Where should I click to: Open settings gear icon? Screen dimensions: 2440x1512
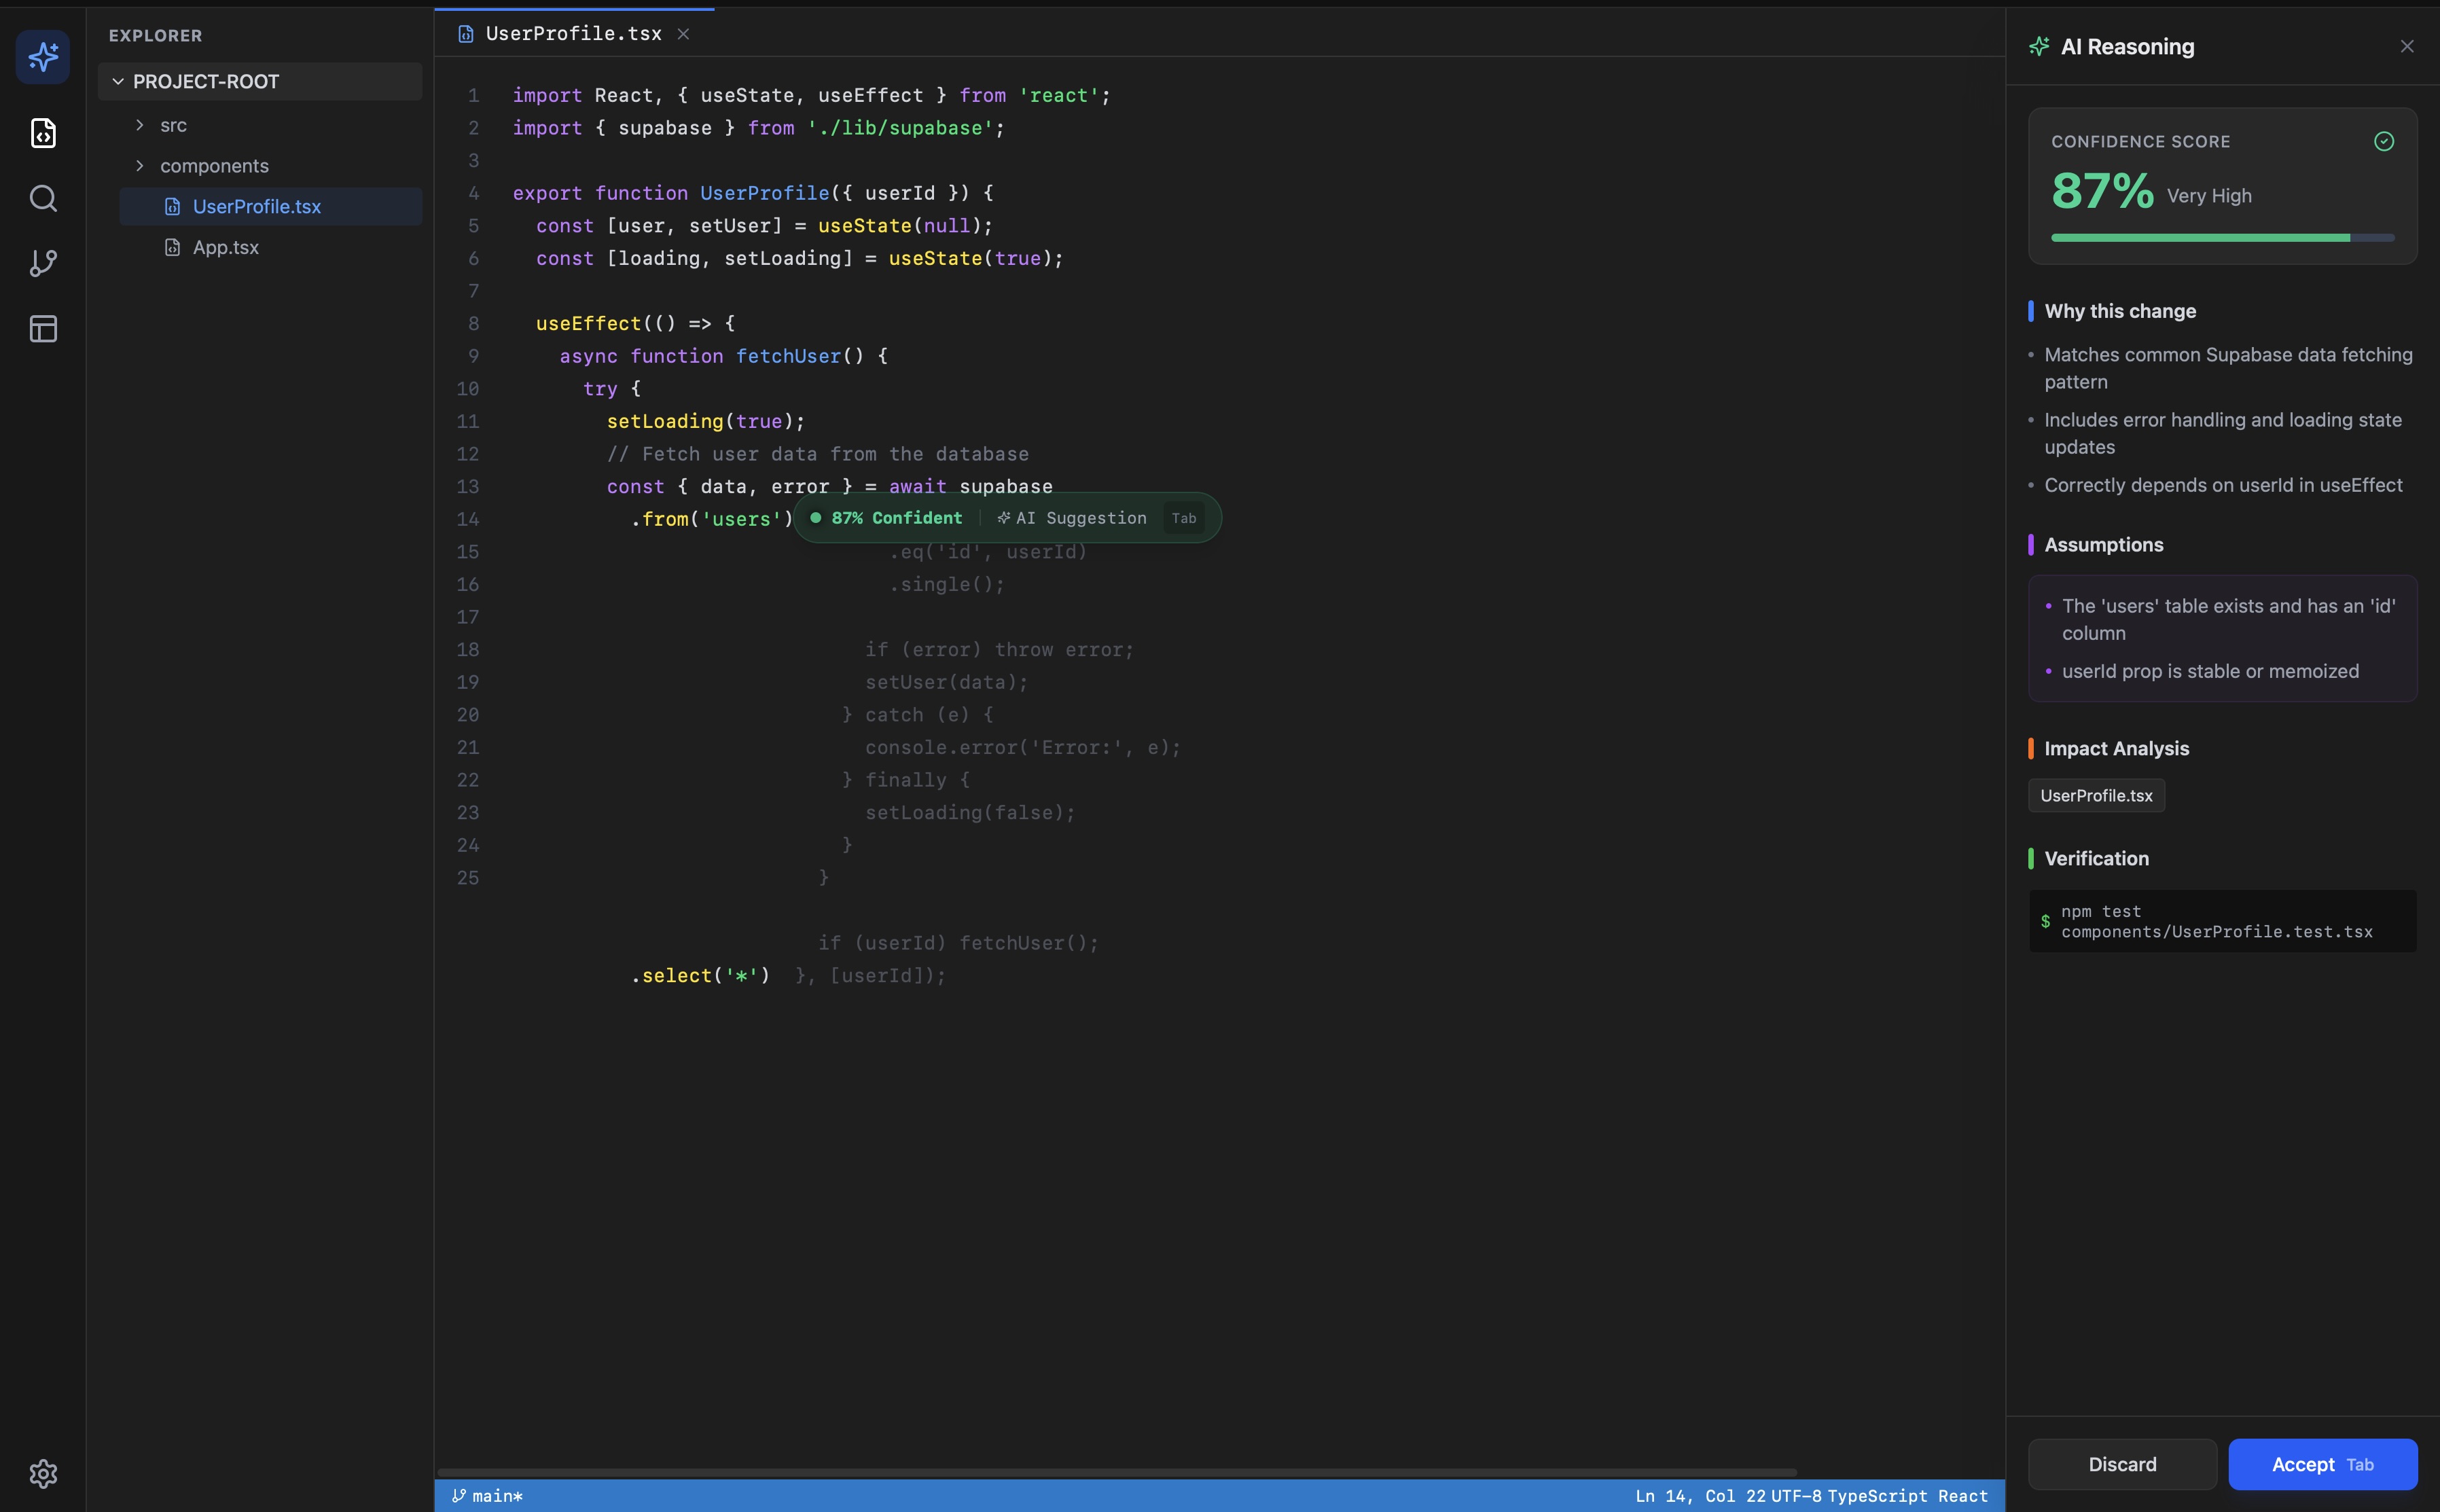43,1473
